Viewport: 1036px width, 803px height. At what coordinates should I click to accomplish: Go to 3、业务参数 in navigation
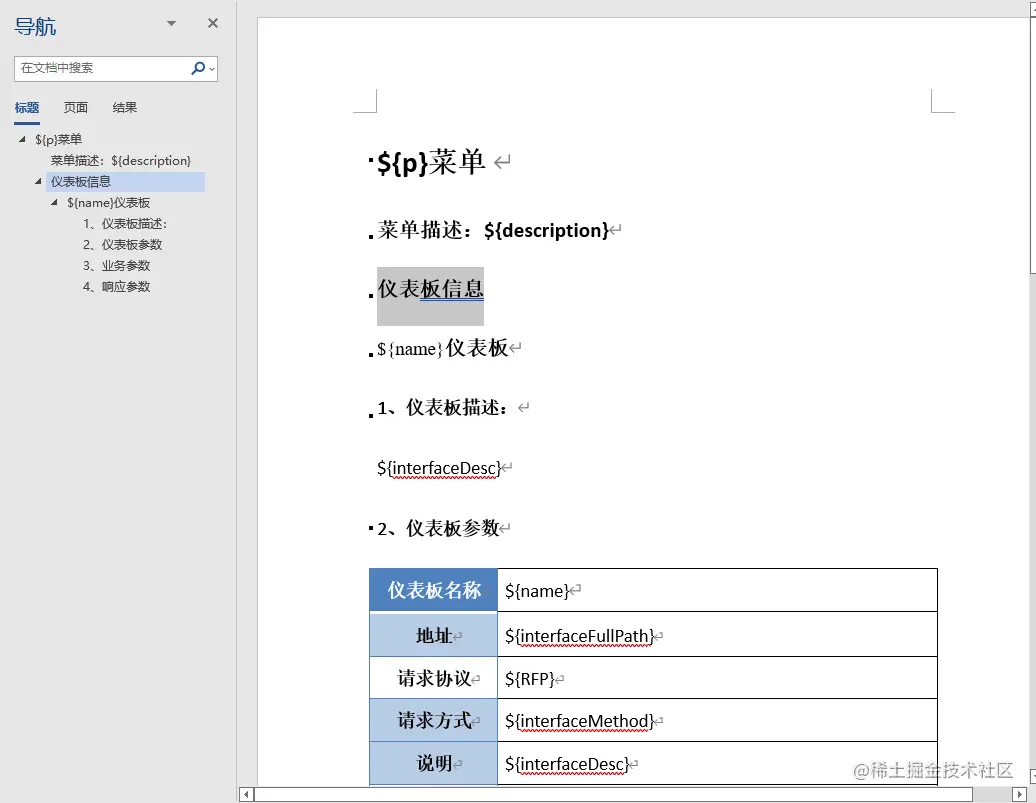[117, 266]
